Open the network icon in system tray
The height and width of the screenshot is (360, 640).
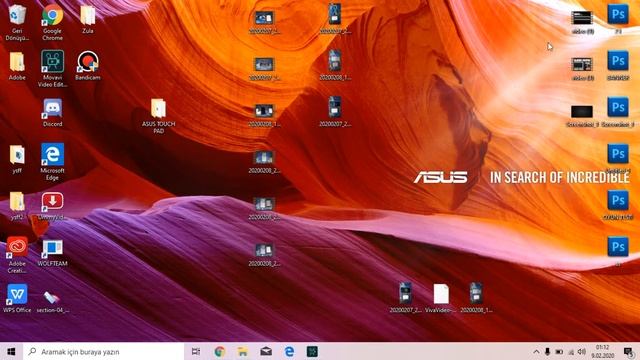[571, 351]
